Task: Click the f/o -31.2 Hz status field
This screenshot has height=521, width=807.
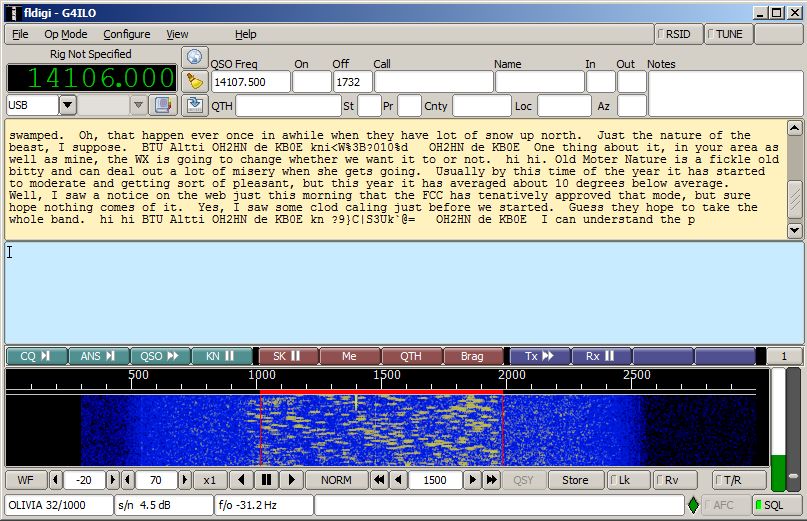Action: point(264,505)
